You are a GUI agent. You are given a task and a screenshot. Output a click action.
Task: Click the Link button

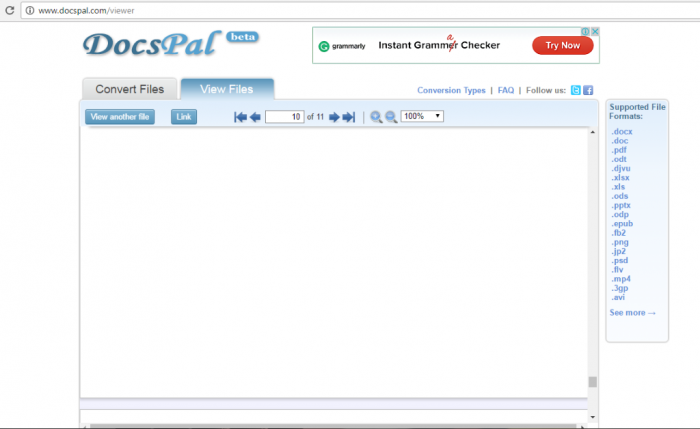tap(184, 117)
